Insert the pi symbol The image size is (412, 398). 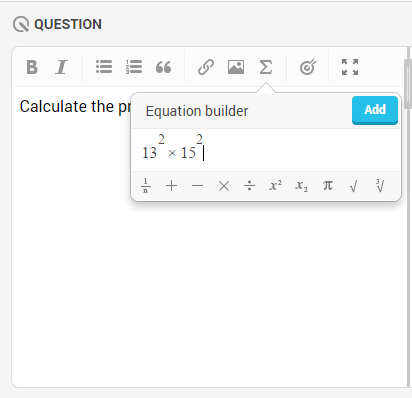tap(328, 185)
